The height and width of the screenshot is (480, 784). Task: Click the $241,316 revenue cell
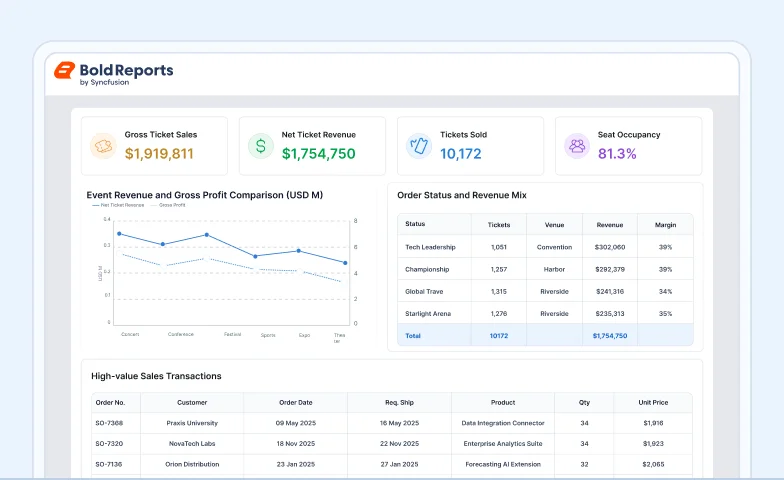(x=610, y=292)
